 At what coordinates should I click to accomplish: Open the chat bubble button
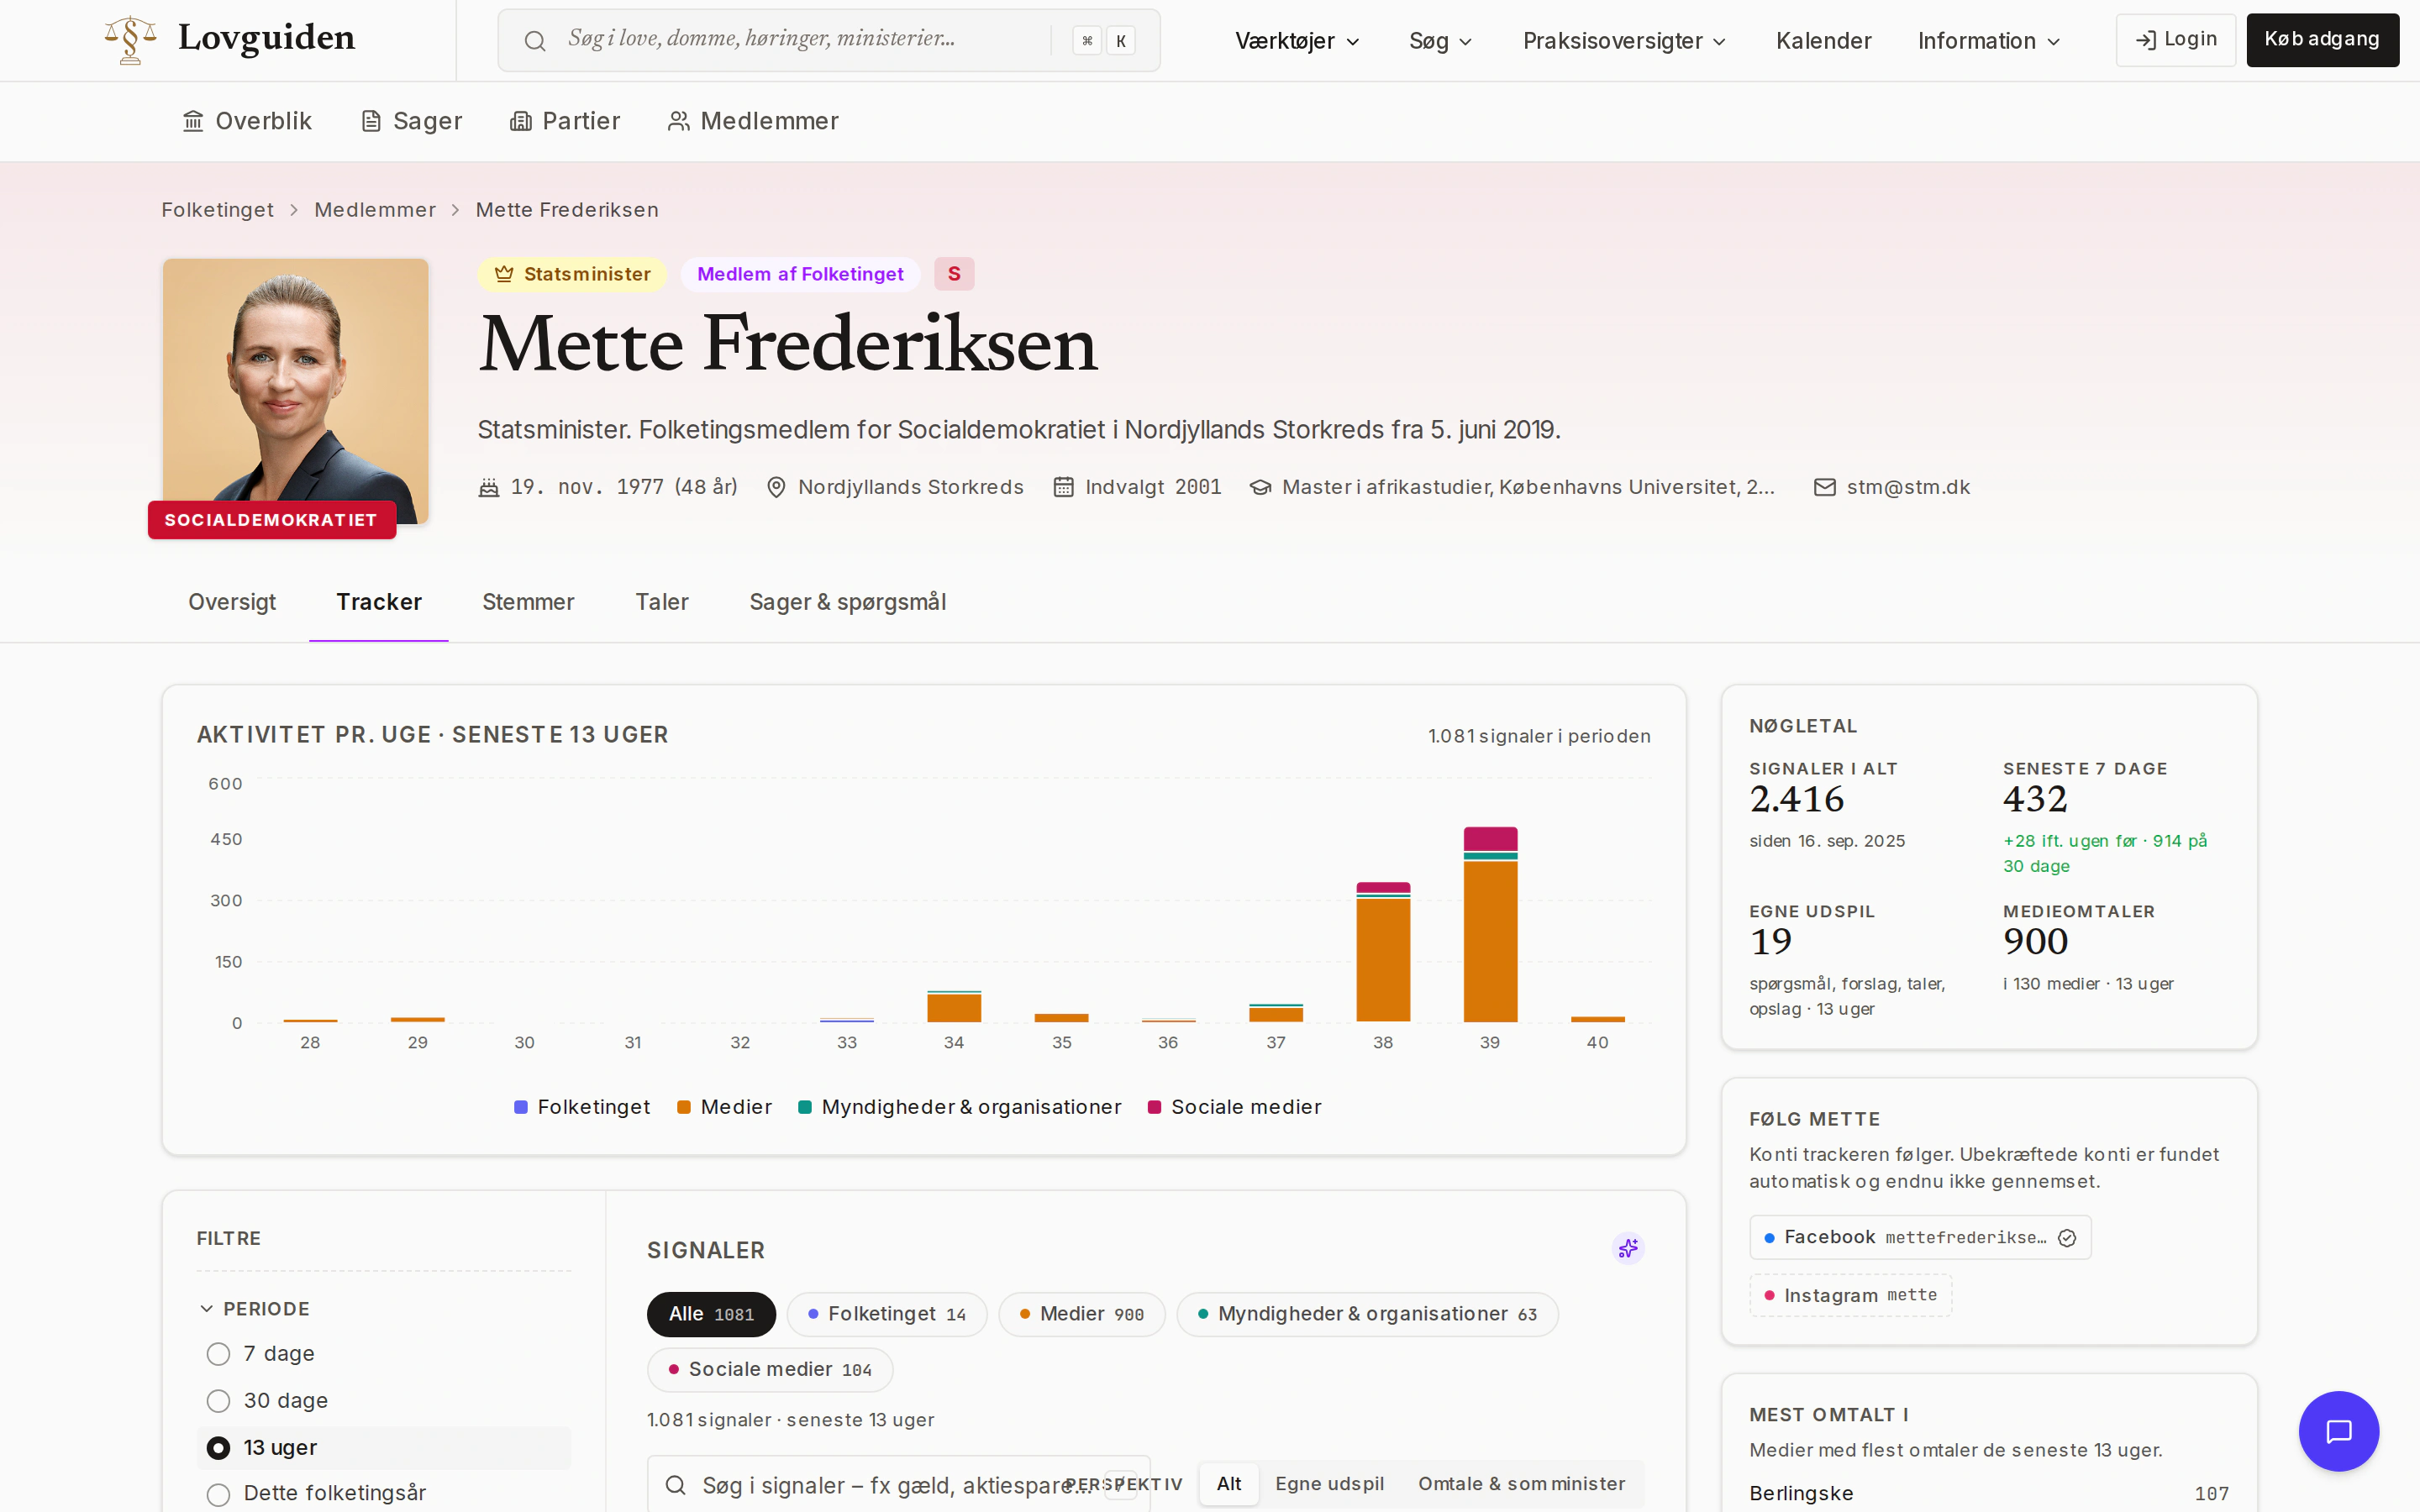[x=2338, y=1431]
